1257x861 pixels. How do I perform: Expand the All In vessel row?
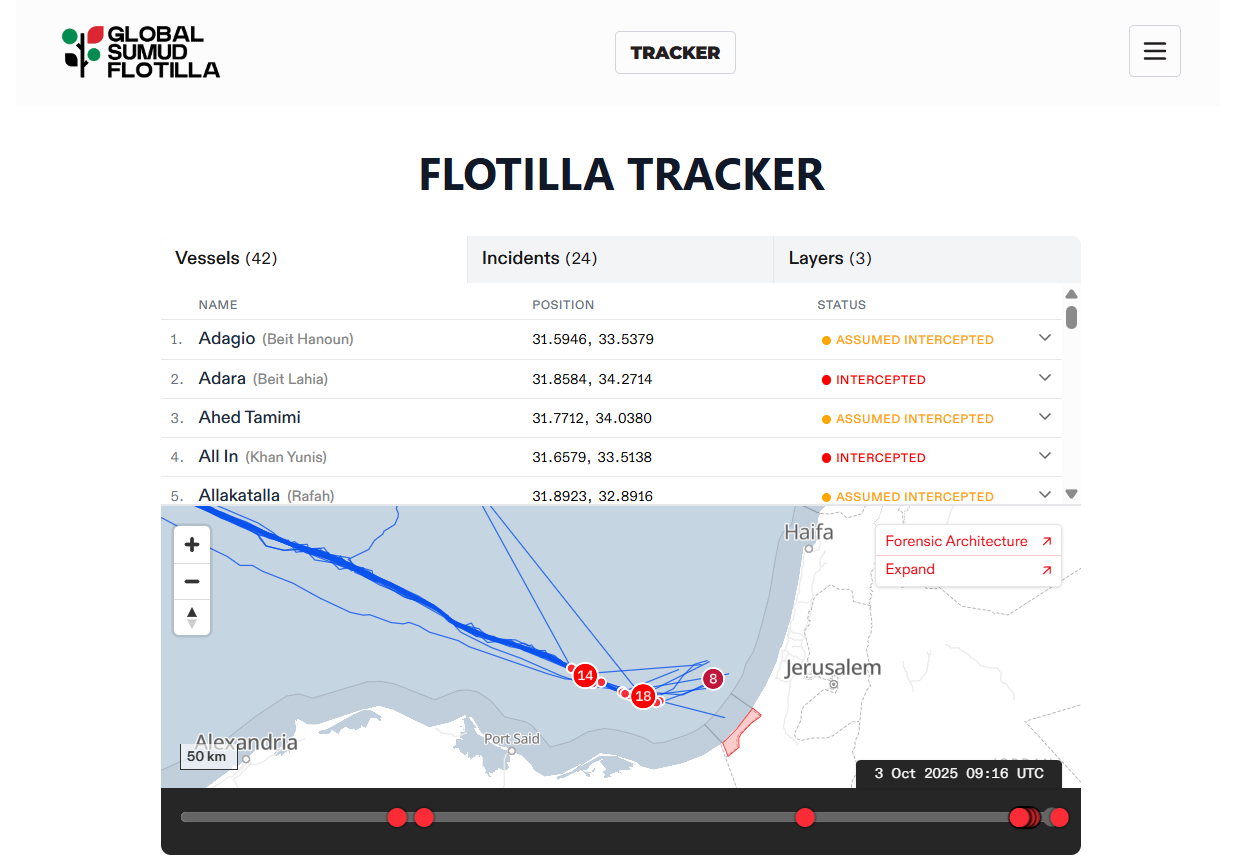(x=1044, y=456)
